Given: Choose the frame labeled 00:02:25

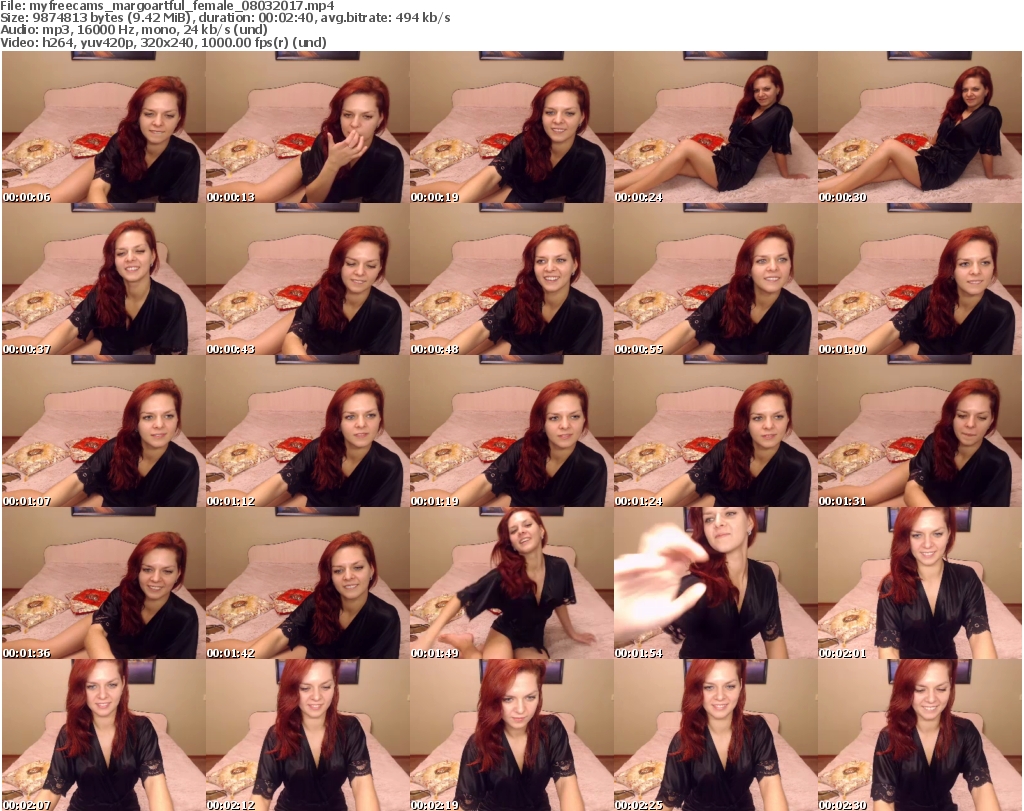Looking at the screenshot, I should point(715,735).
